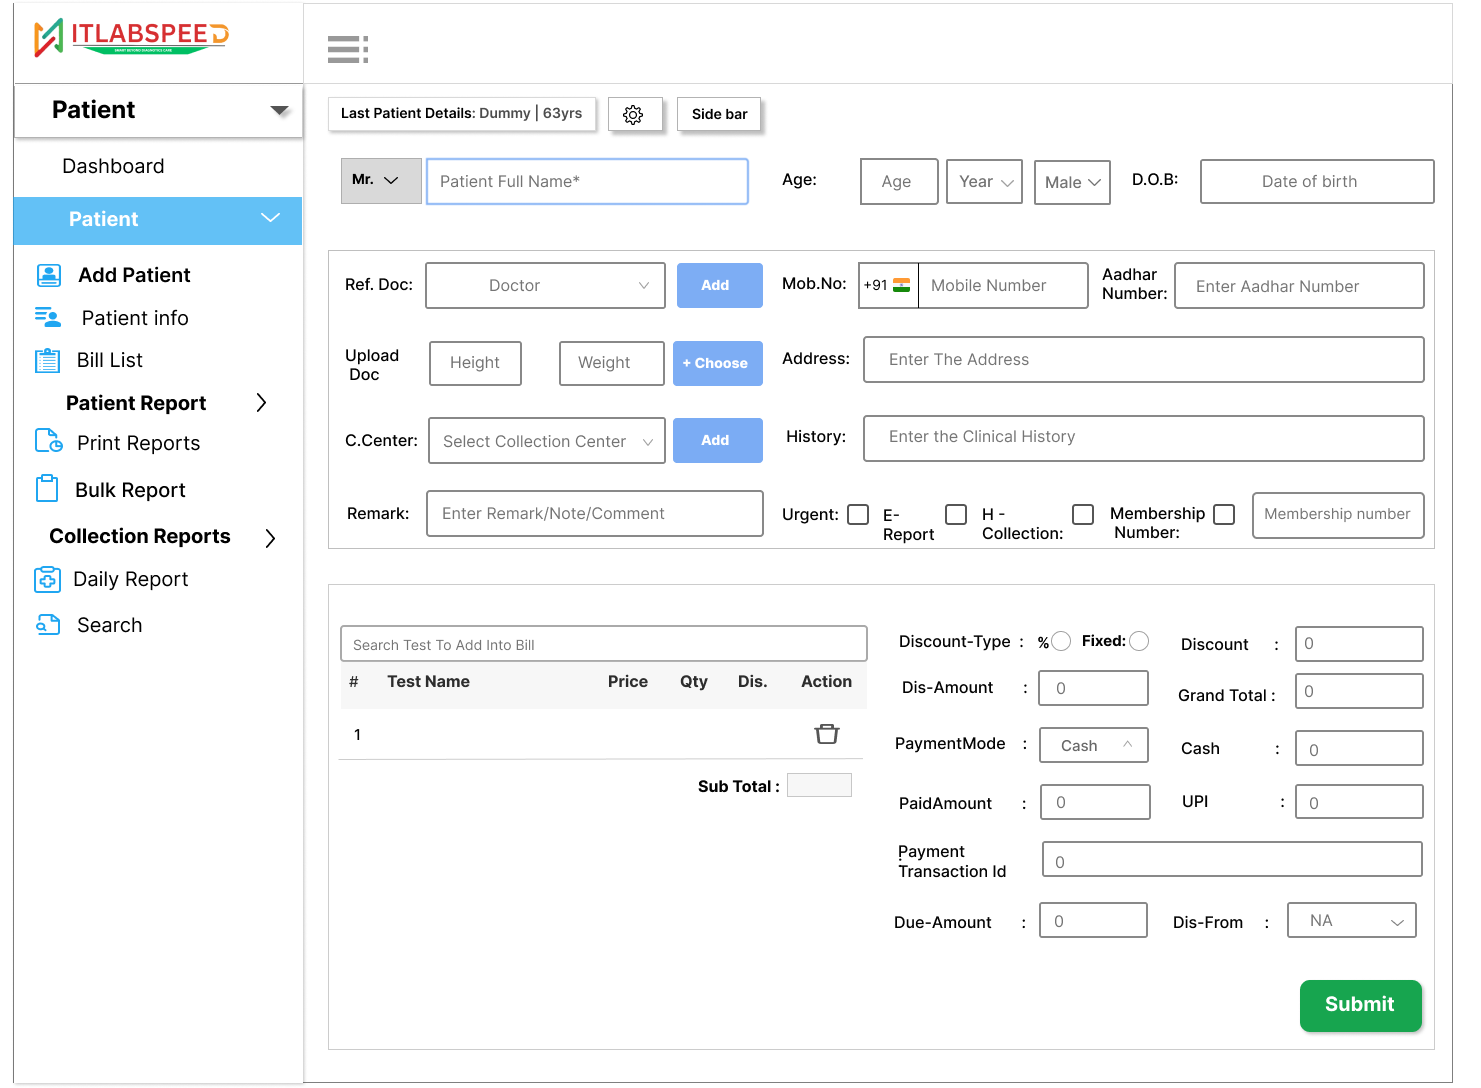Screen dimensions: 1481x1088
Task: Click the Payment Transaction Id field
Action: tap(1232, 860)
